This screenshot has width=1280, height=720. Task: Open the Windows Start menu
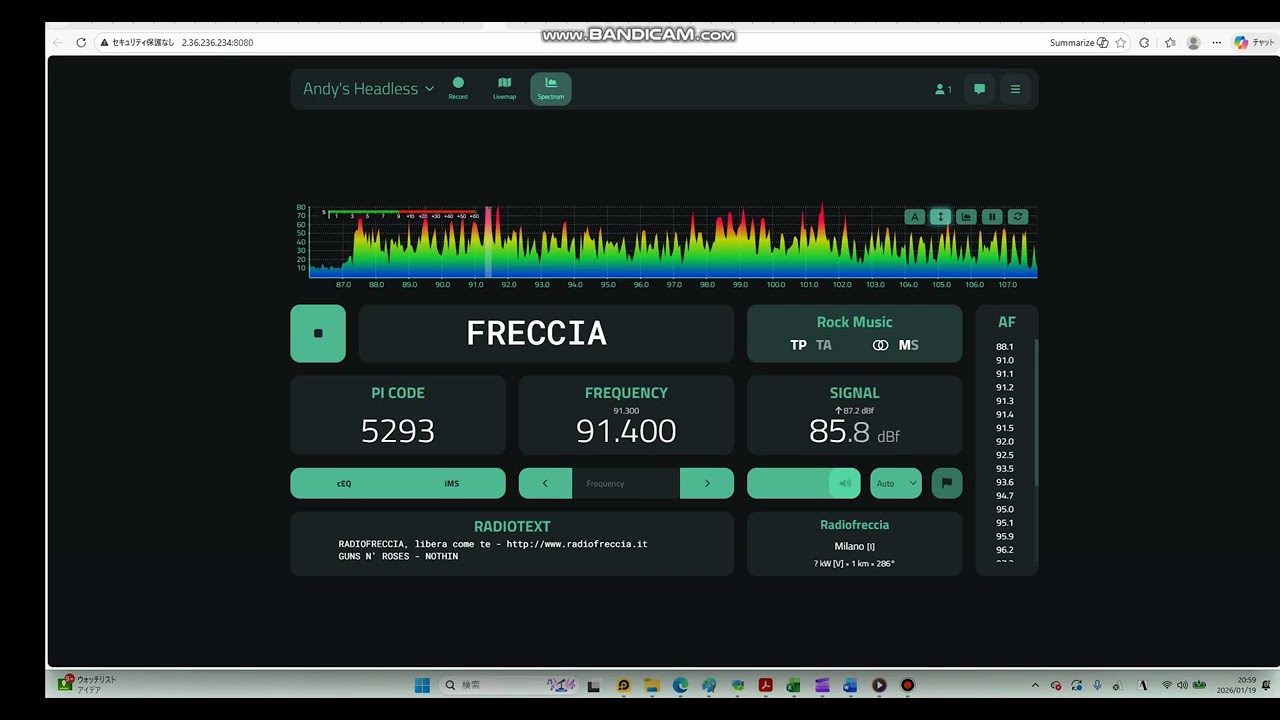pos(422,685)
